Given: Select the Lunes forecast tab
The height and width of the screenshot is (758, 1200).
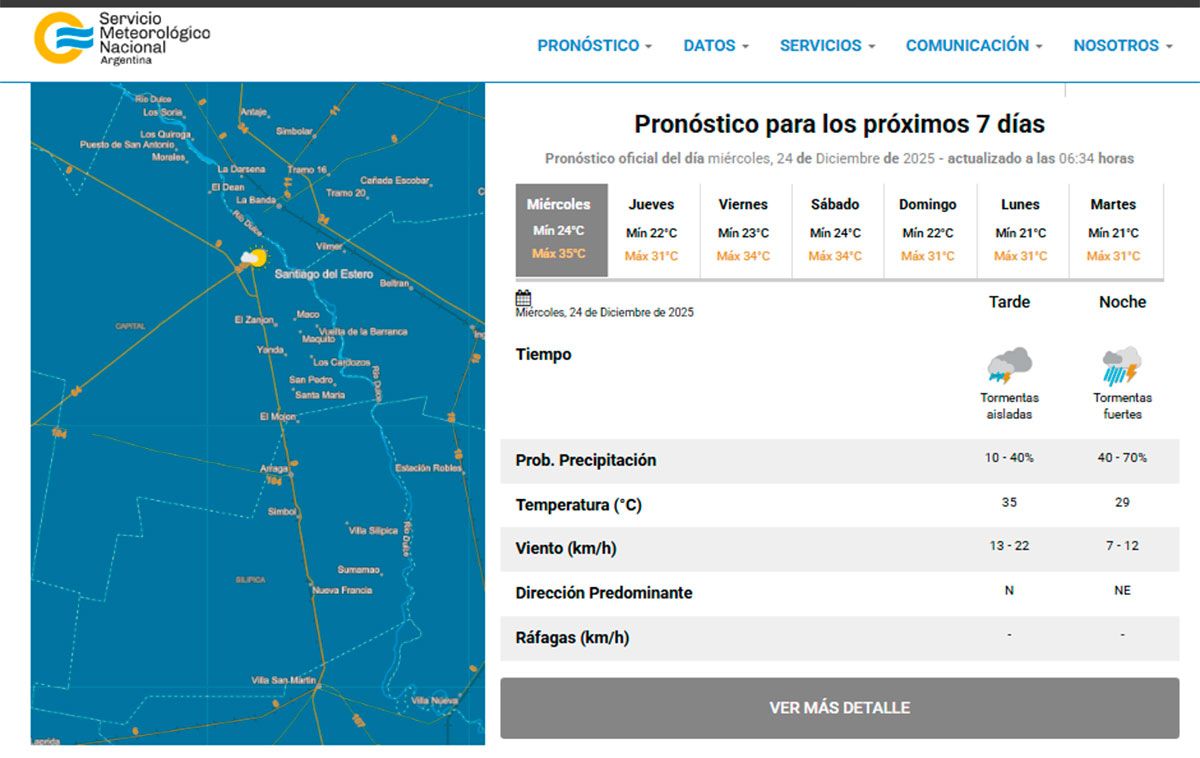Looking at the screenshot, I should [x=1020, y=230].
